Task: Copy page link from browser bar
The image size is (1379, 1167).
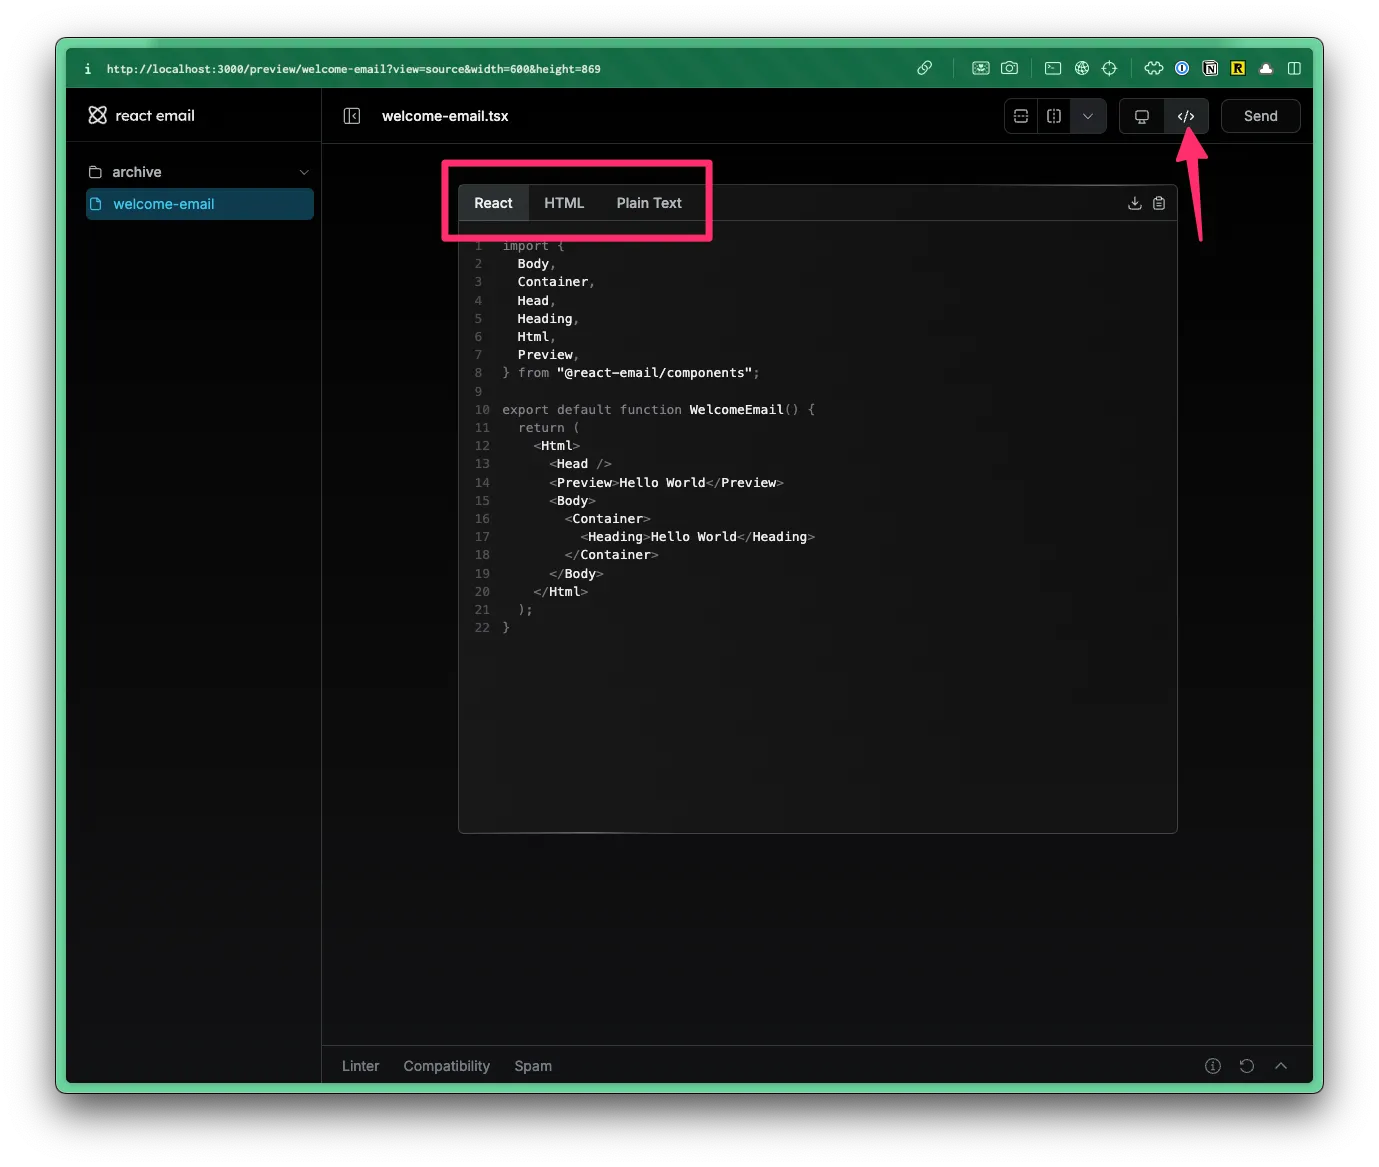Action: (x=924, y=68)
